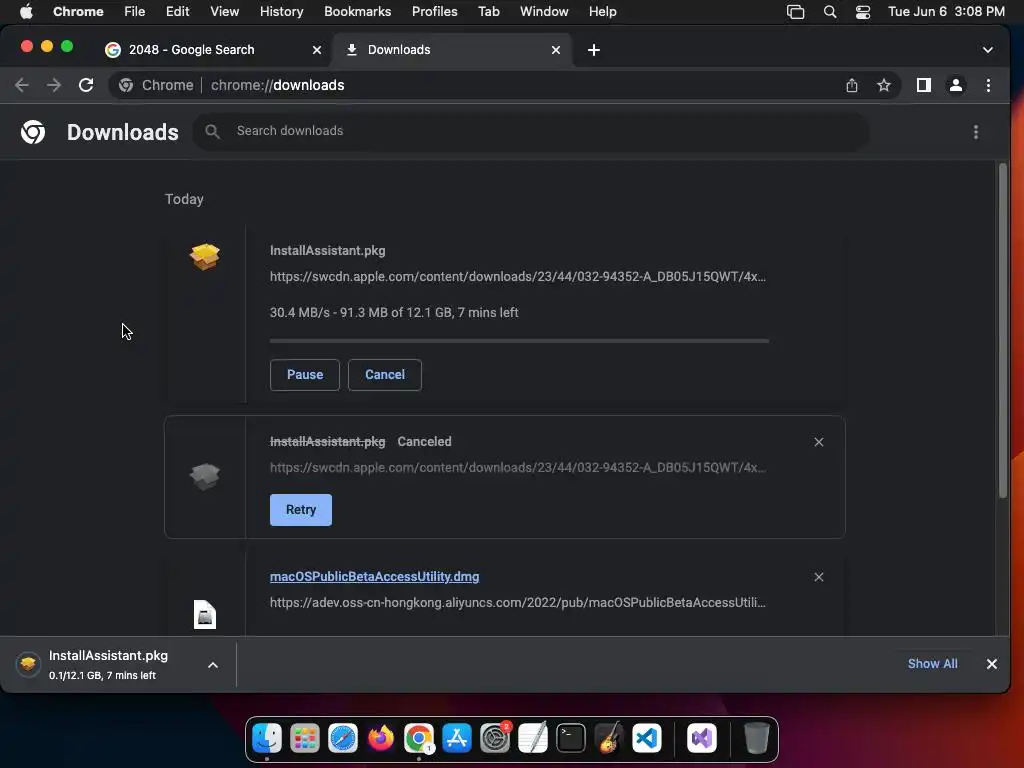Image resolution: width=1024 pixels, height=768 pixels.
Task: Open Control Center in menu bar
Action: [x=862, y=12]
